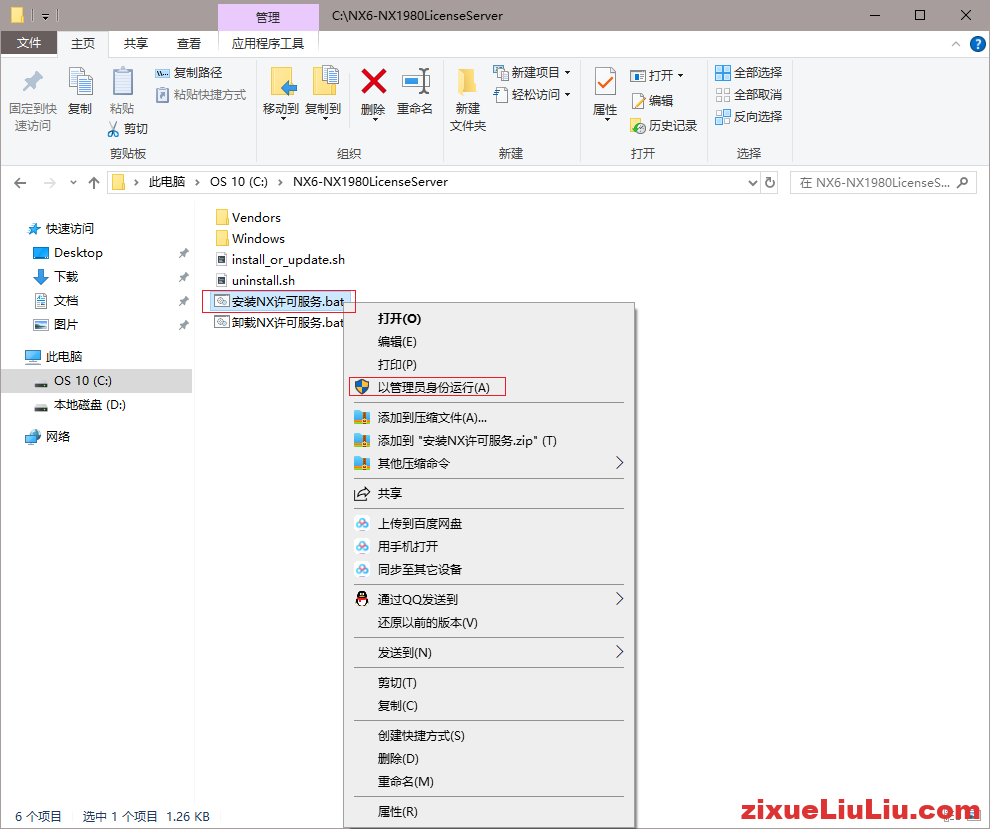Click the Pin to Quick Access icon

click(x=33, y=84)
